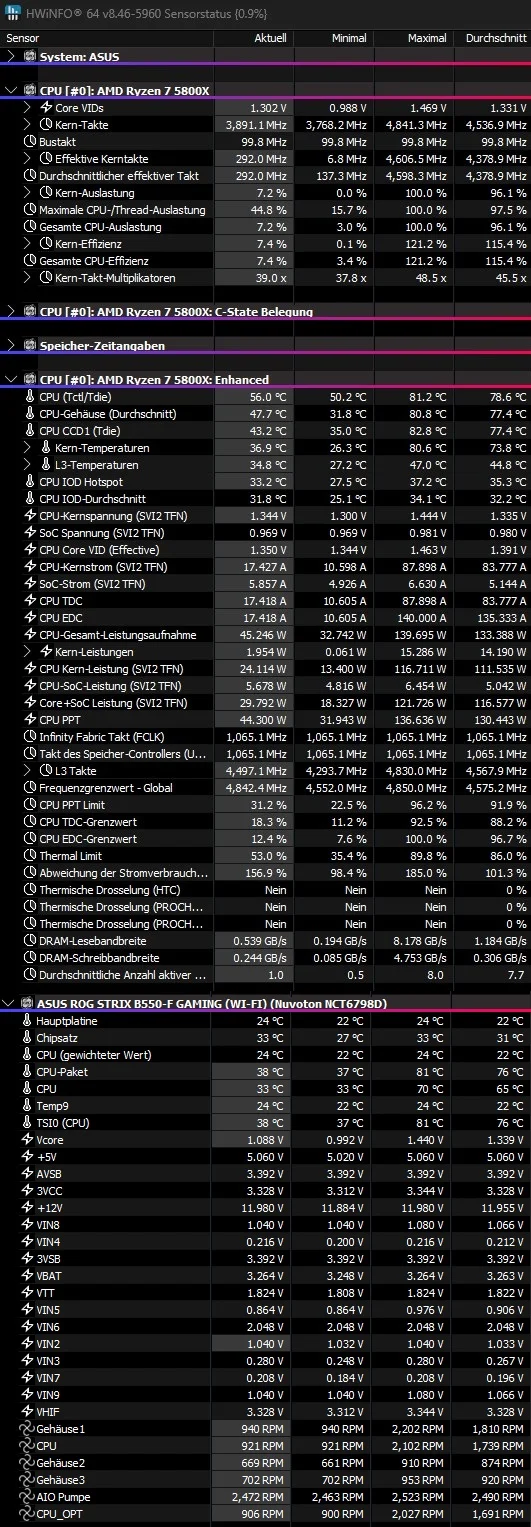Click lightning icon of SoC Spannung (SVI2 TFN)
531x1527 pixels.
pyautogui.click(x=29, y=533)
